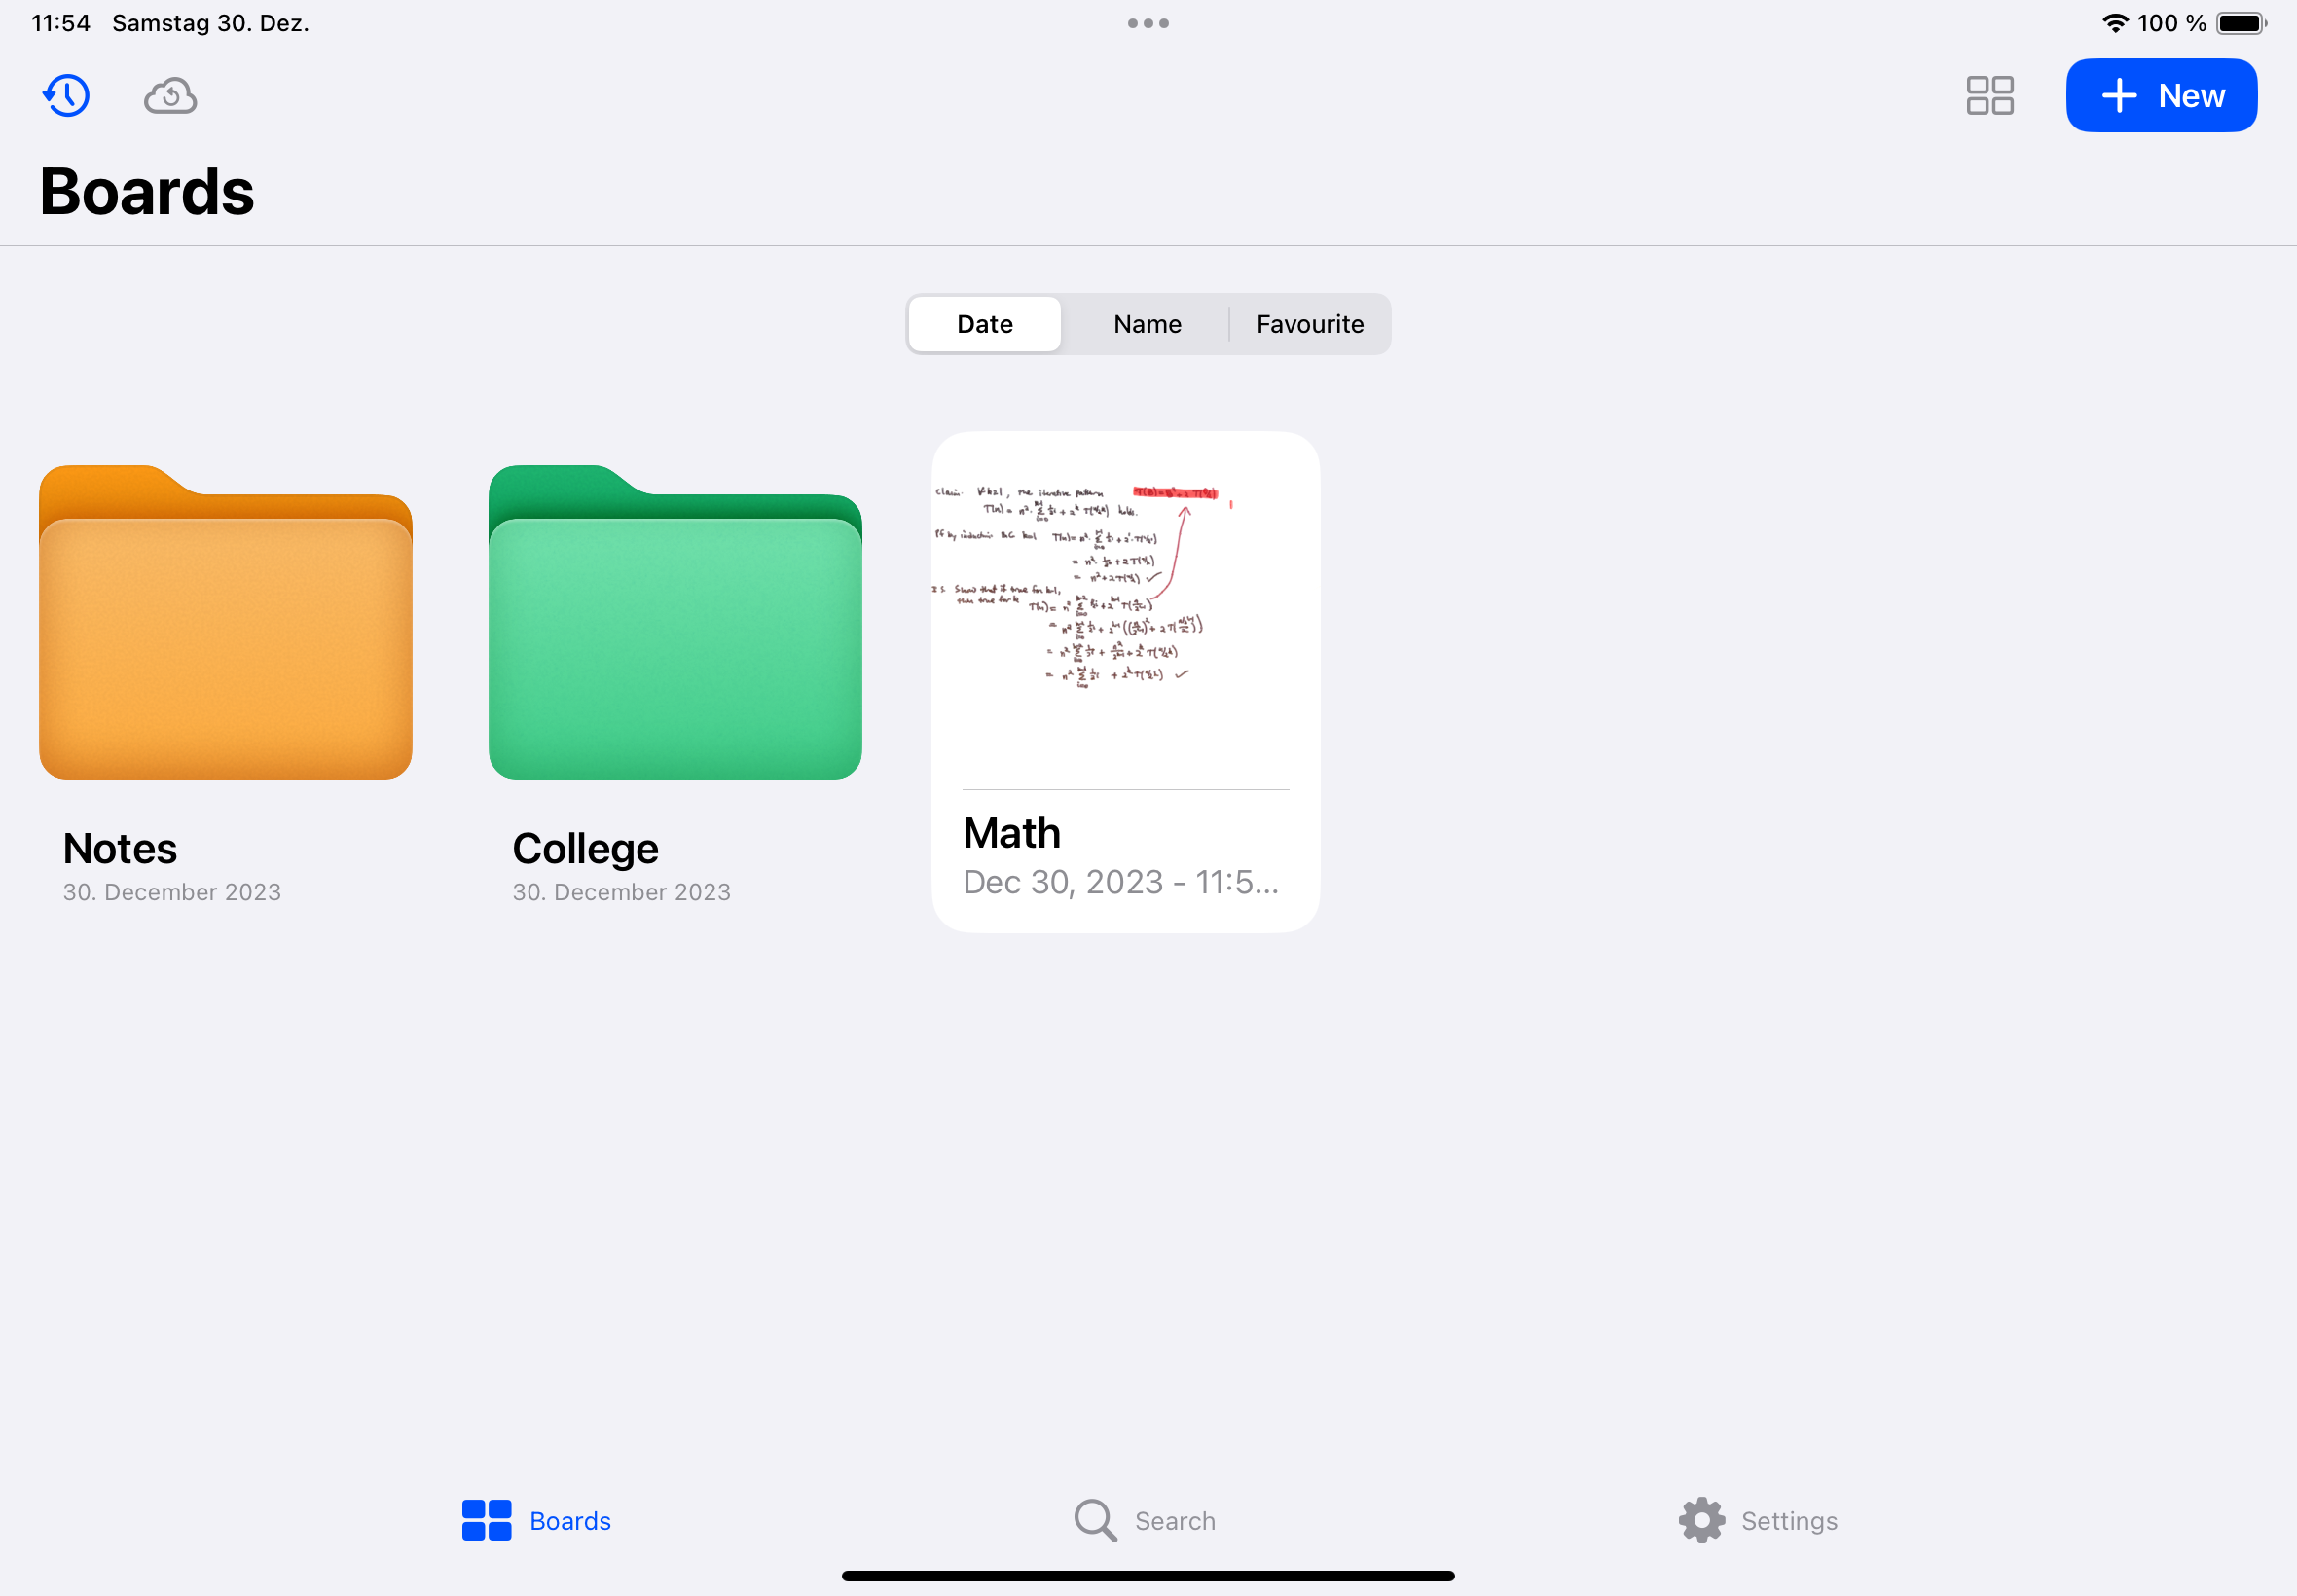Open the green College folder

click(x=675, y=623)
